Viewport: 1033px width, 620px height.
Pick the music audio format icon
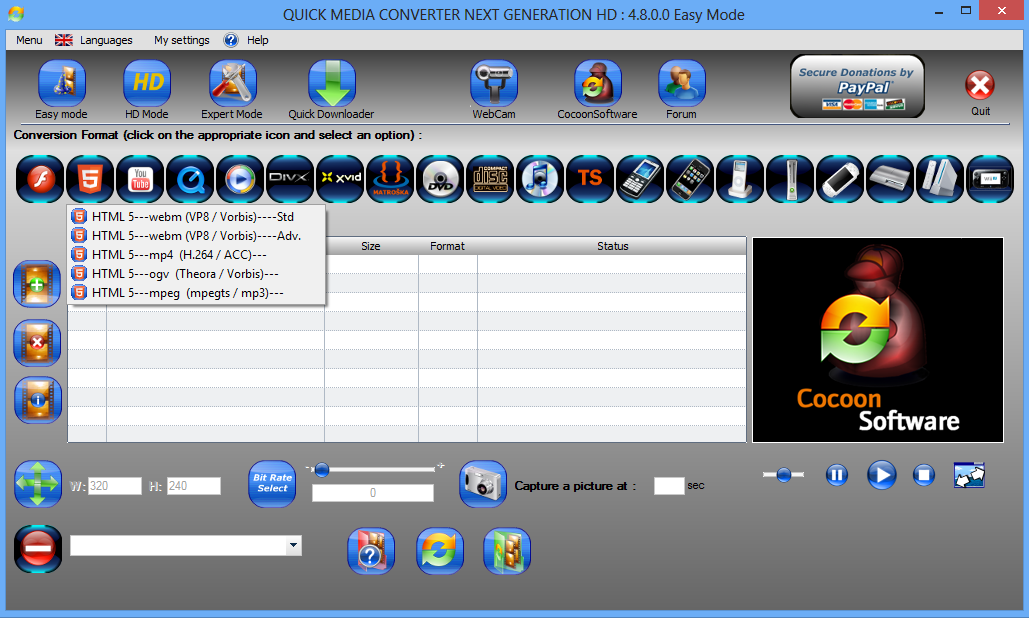pos(540,179)
